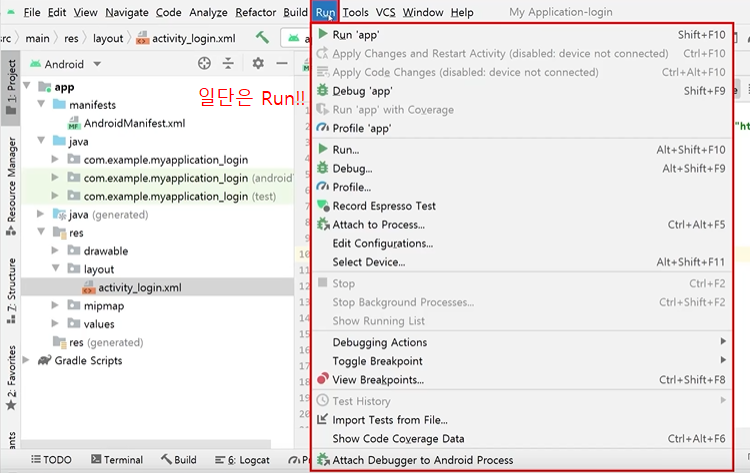The height and width of the screenshot is (473, 750).
Task: Expand the Gradle Scripts node
Action: pyautogui.click(x=26, y=360)
